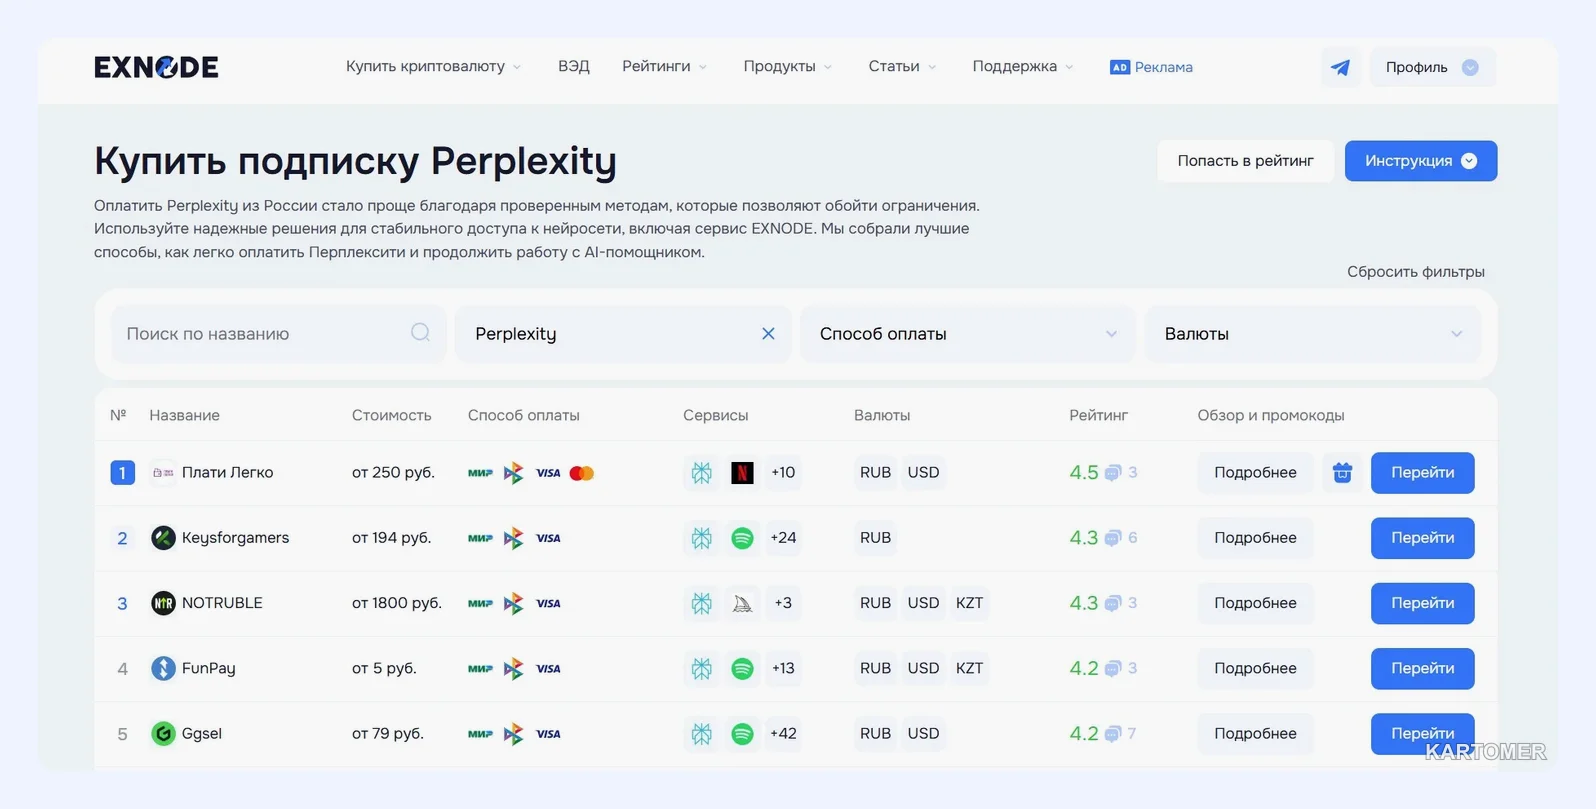Open the Инструкция button
This screenshot has width=1596, height=809.
[x=1420, y=161]
